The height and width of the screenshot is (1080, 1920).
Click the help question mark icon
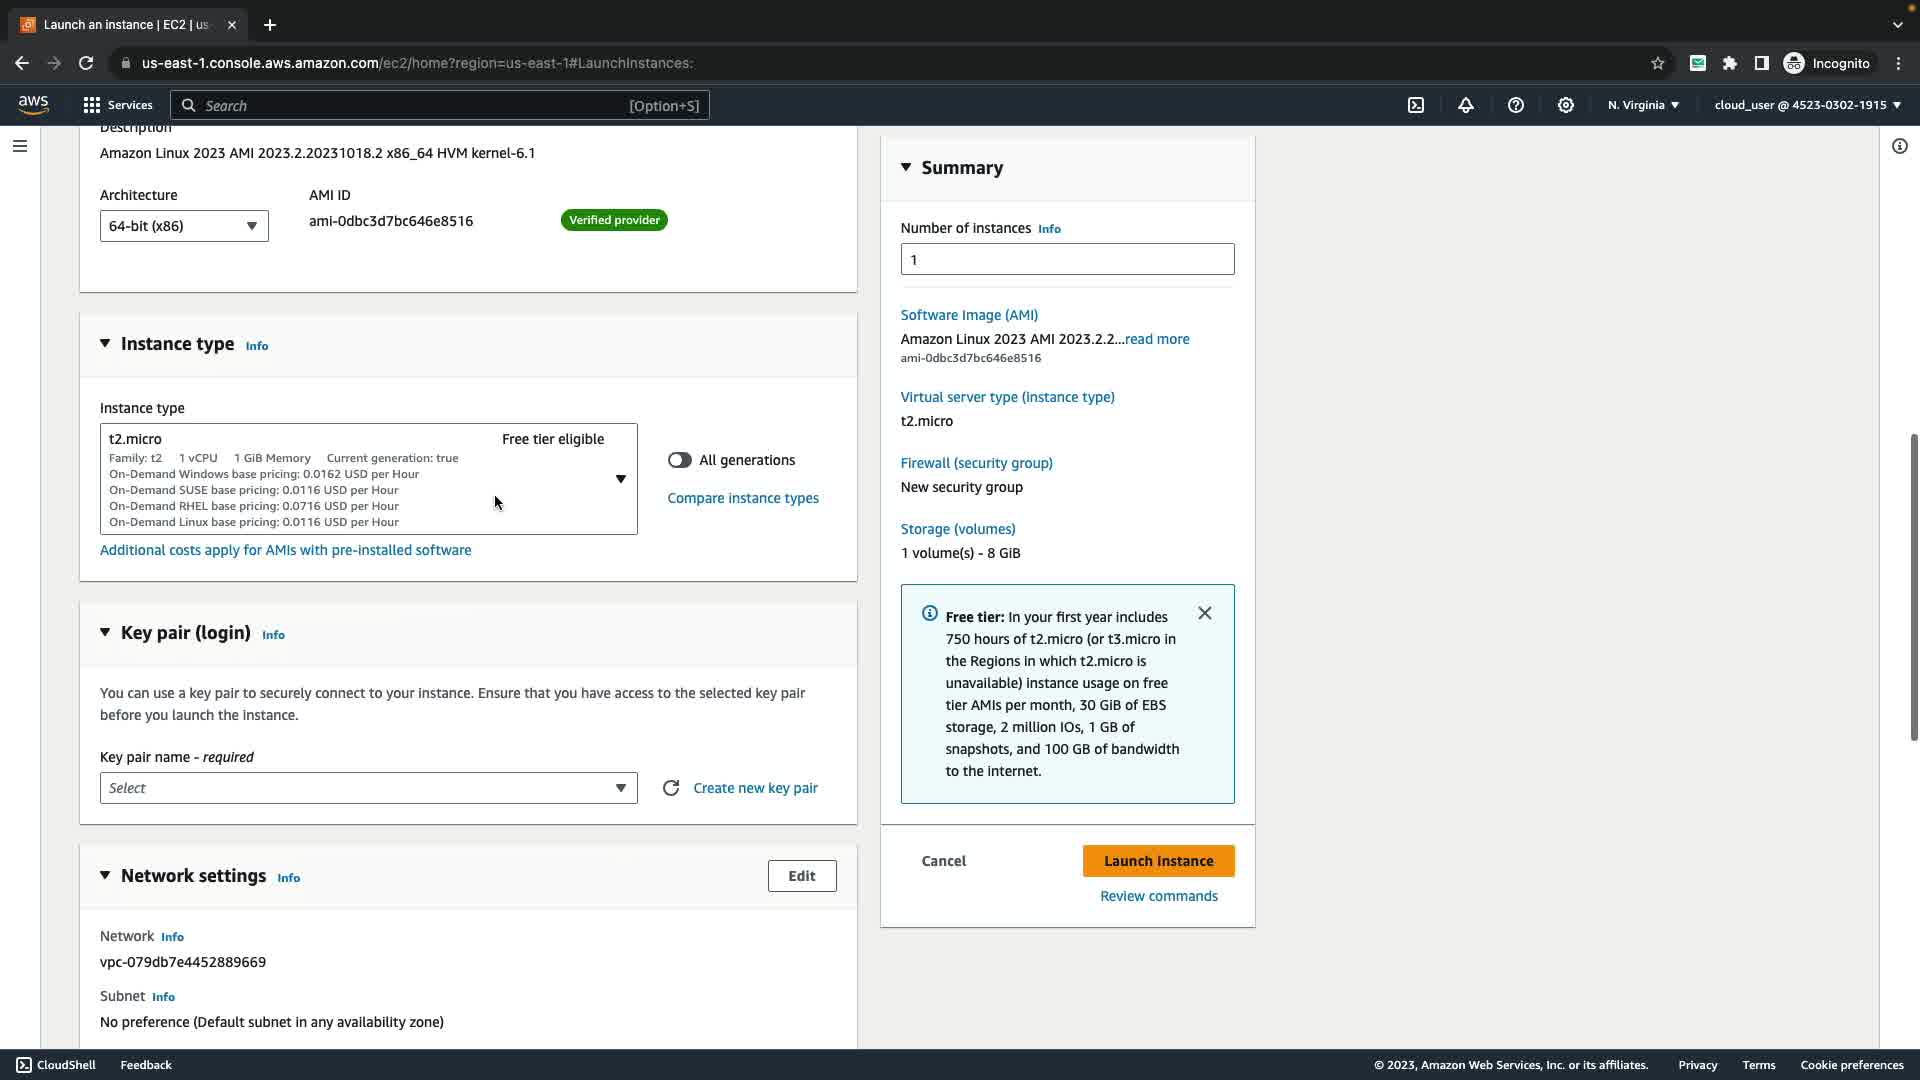(1516, 105)
